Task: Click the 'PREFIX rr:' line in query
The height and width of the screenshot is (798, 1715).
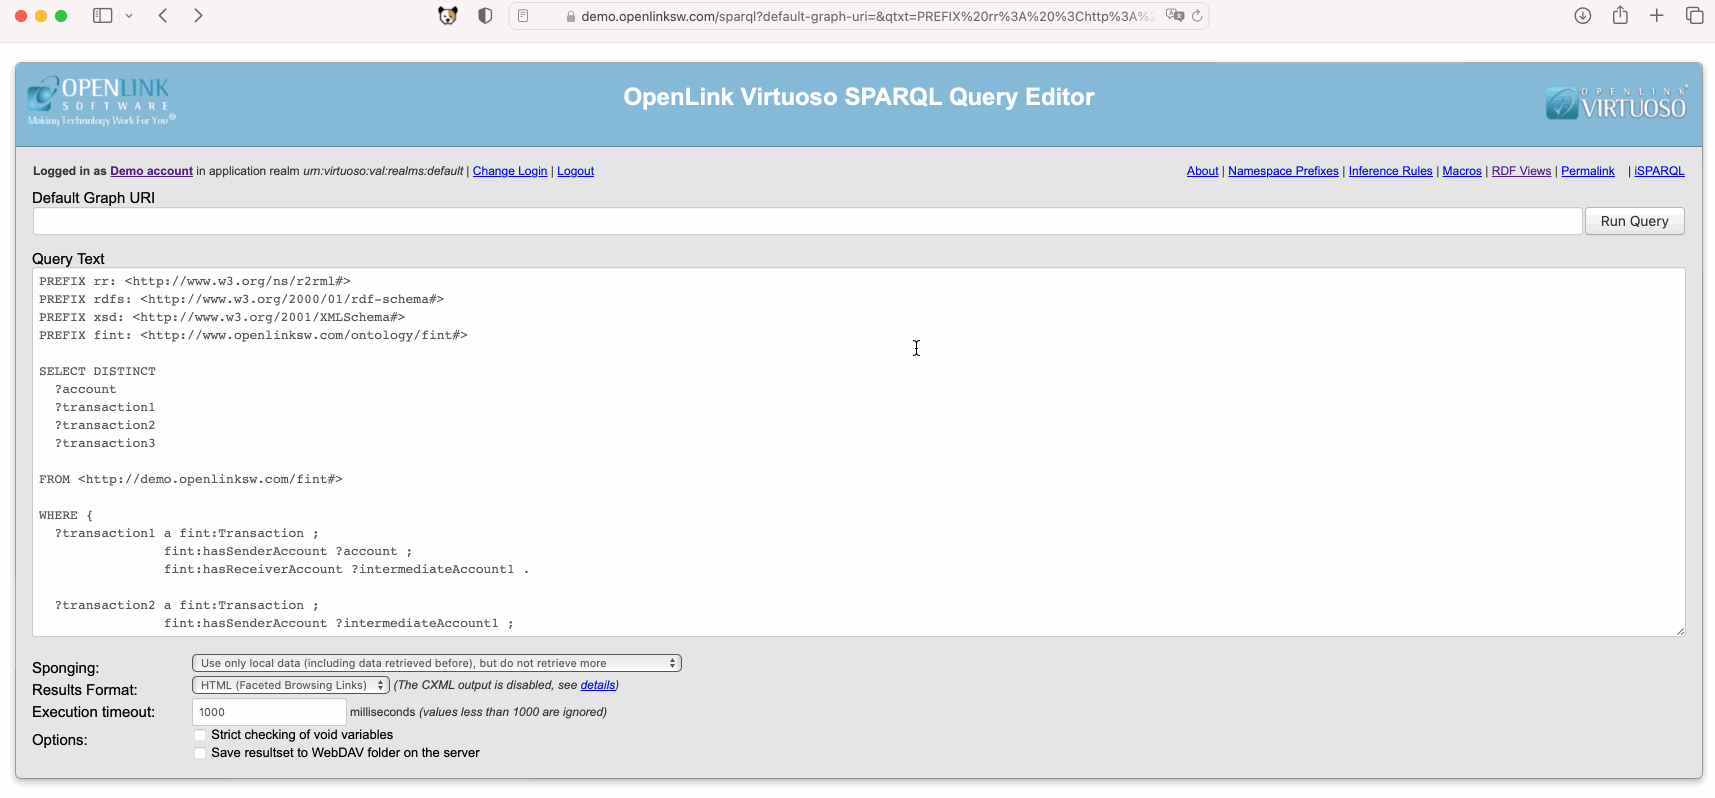Action: click(x=194, y=281)
